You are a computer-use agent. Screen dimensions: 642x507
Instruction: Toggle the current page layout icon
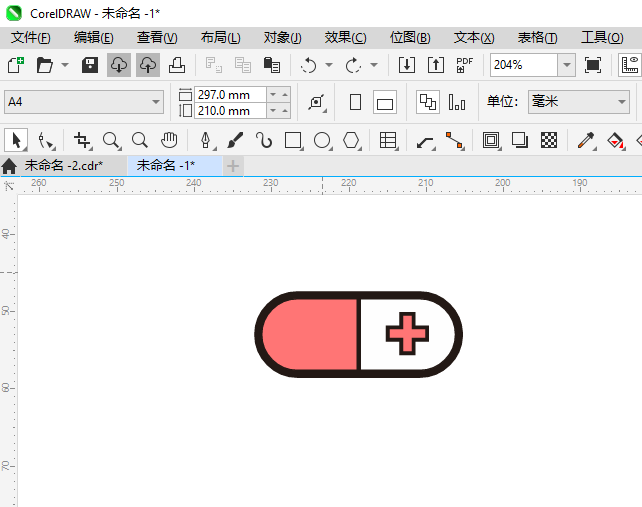point(457,102)
